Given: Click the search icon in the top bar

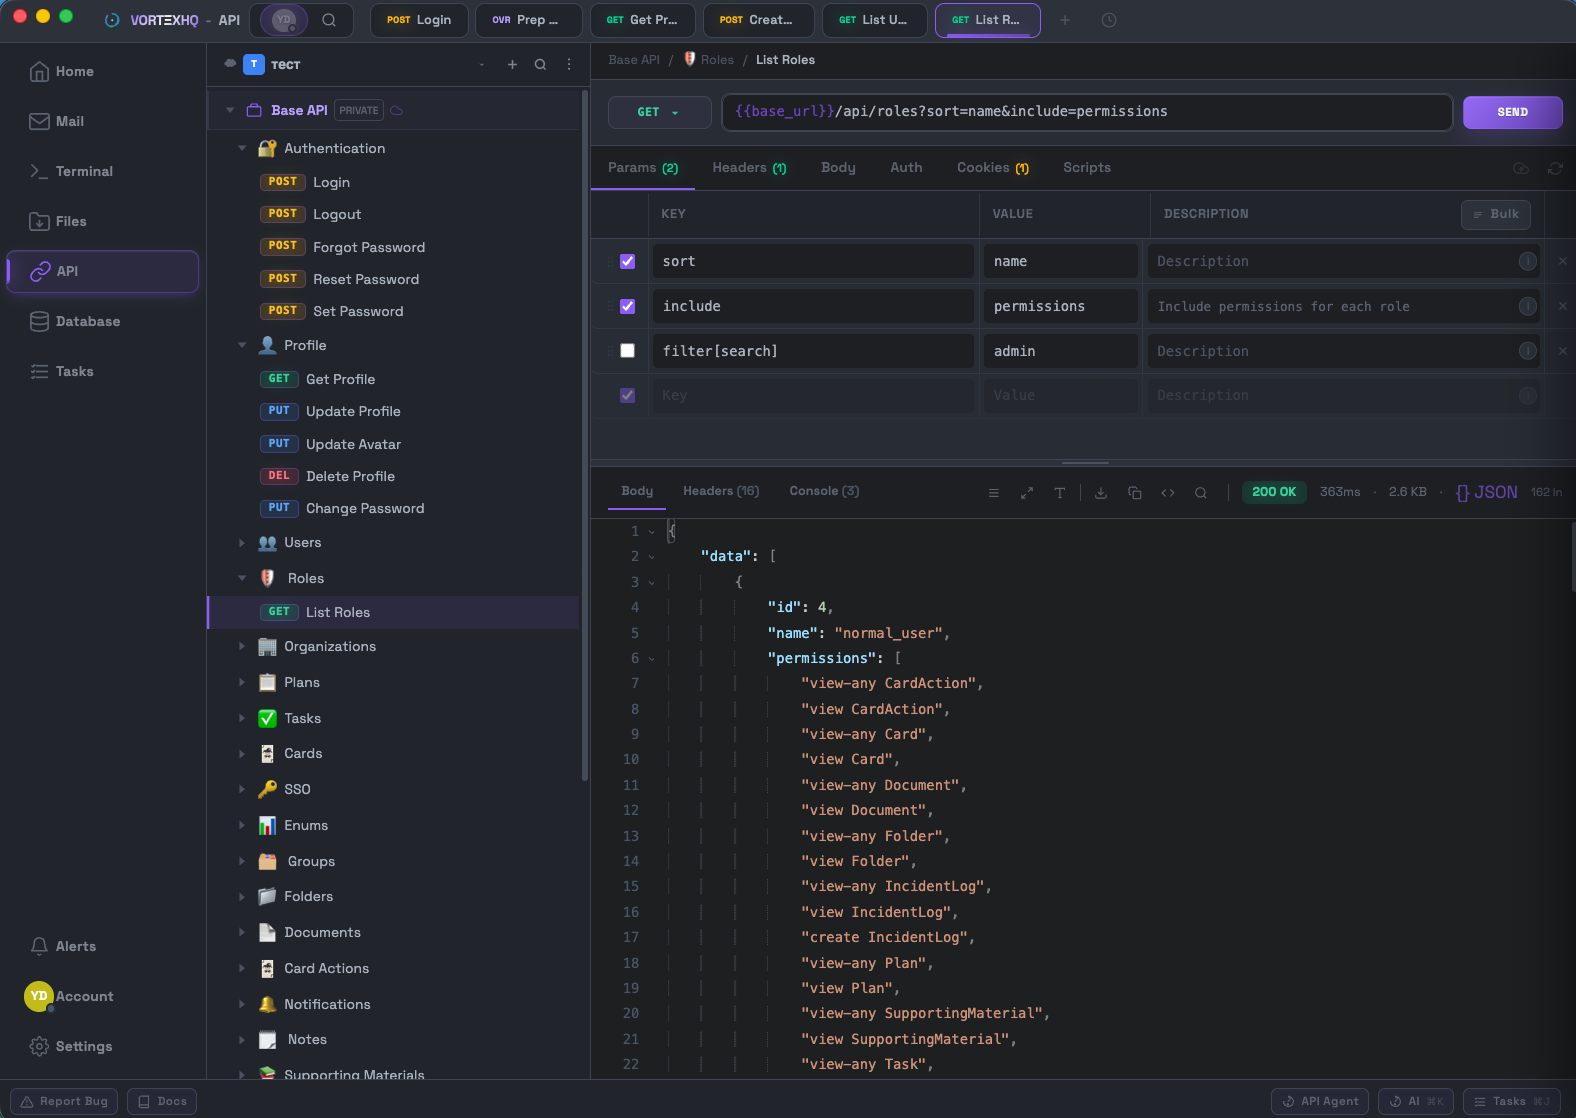Looking at the screenshot, I should [329, 20].
